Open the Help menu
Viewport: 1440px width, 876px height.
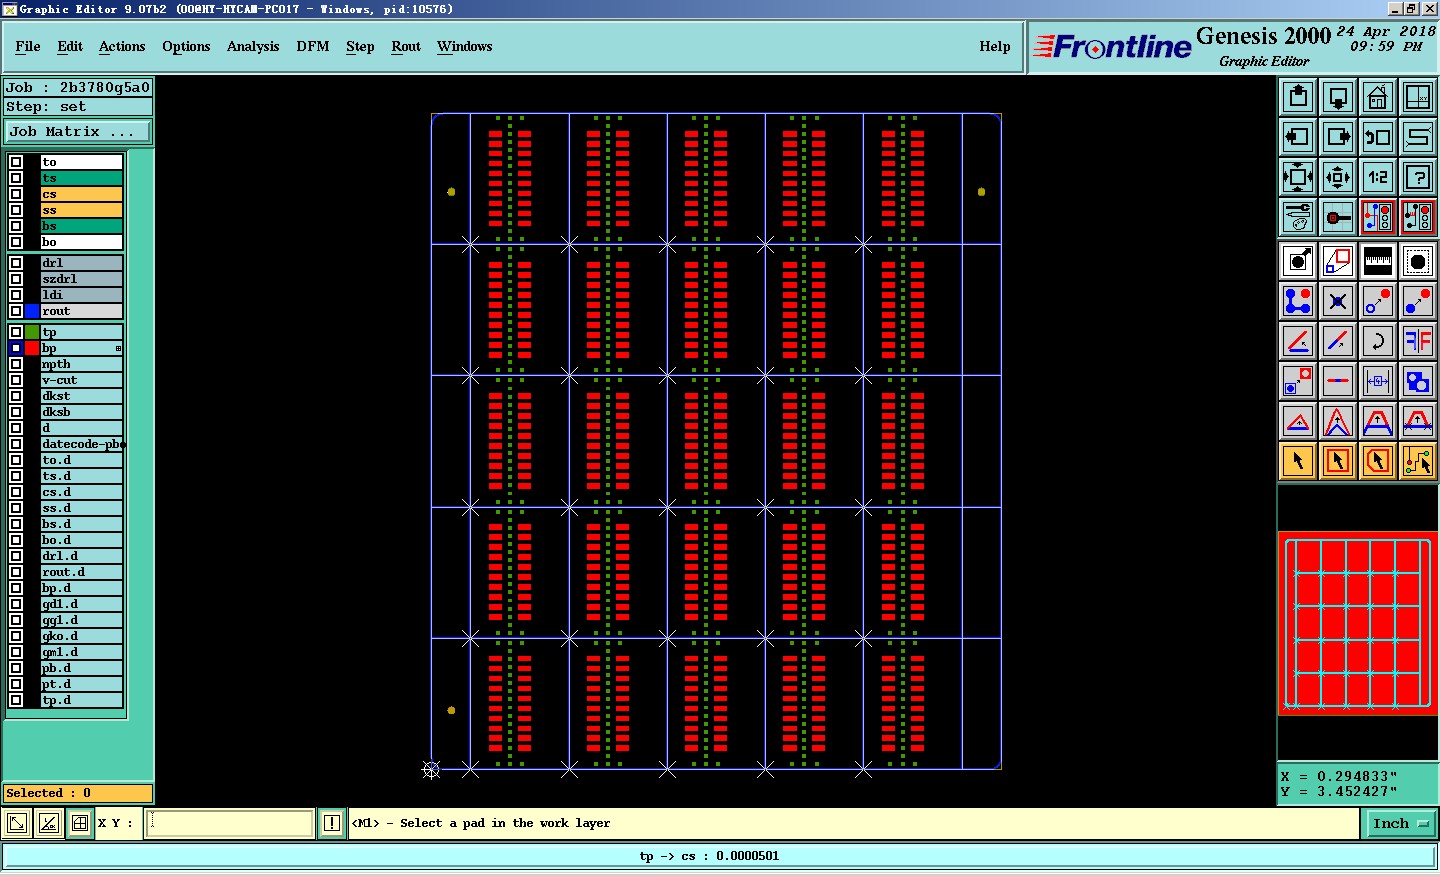point(995,46)
